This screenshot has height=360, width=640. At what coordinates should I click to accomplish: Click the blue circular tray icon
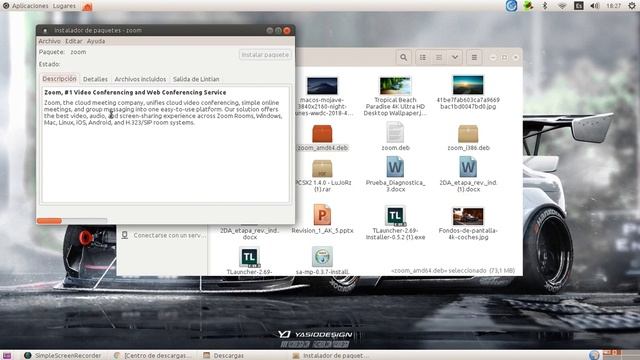pyautogui.click(x=511, y=6)
